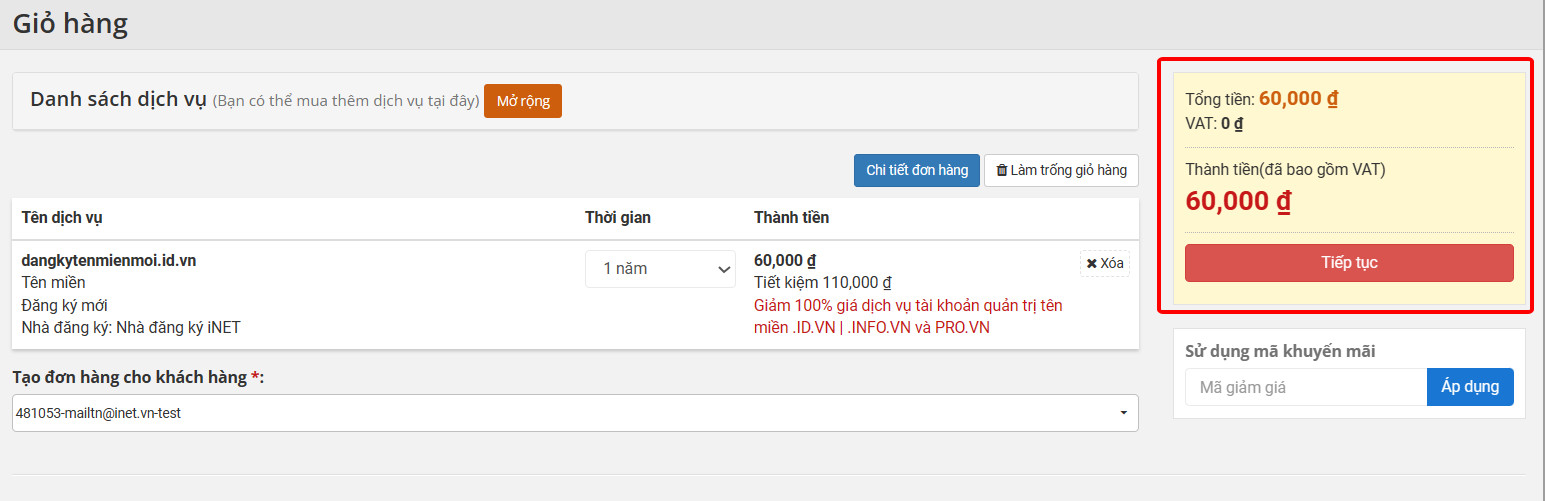This screenshot has width=1545, height=501.
Task: Click the Sử dụng mã khuyến mãi heading
Action: point(1280,350)
